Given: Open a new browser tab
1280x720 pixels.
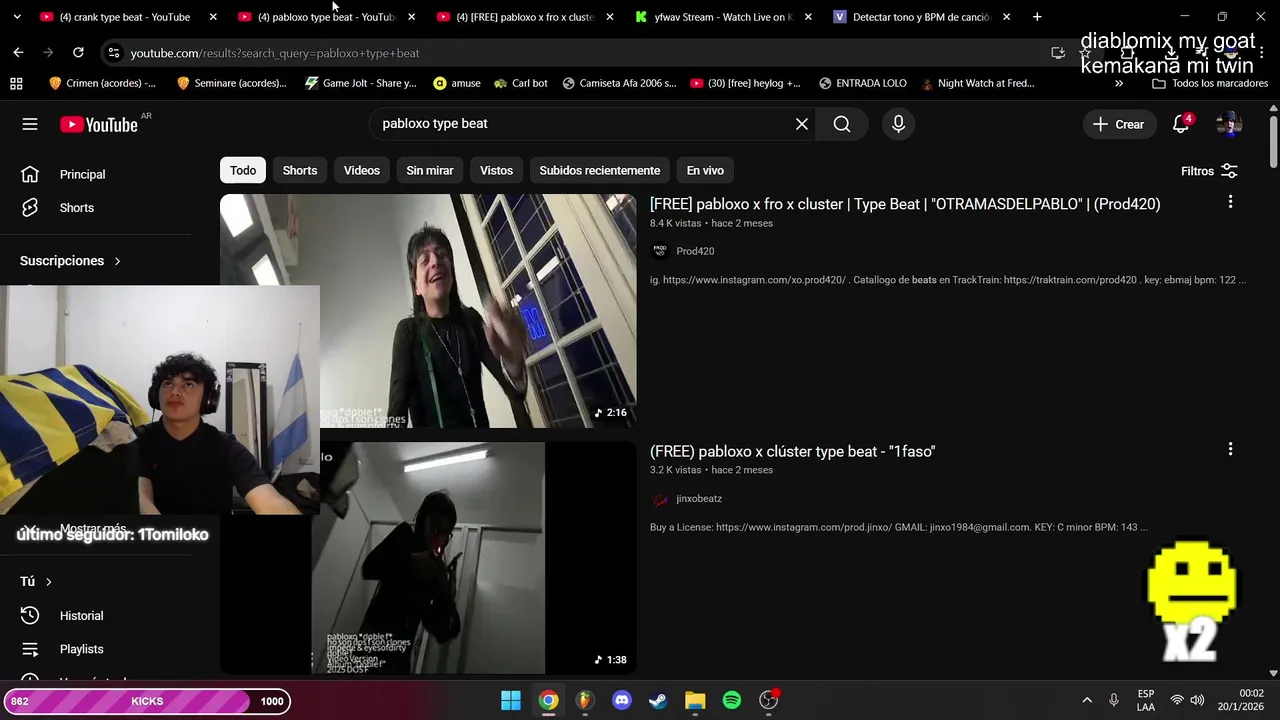Looking at the screenshot, I should 1037,17.
